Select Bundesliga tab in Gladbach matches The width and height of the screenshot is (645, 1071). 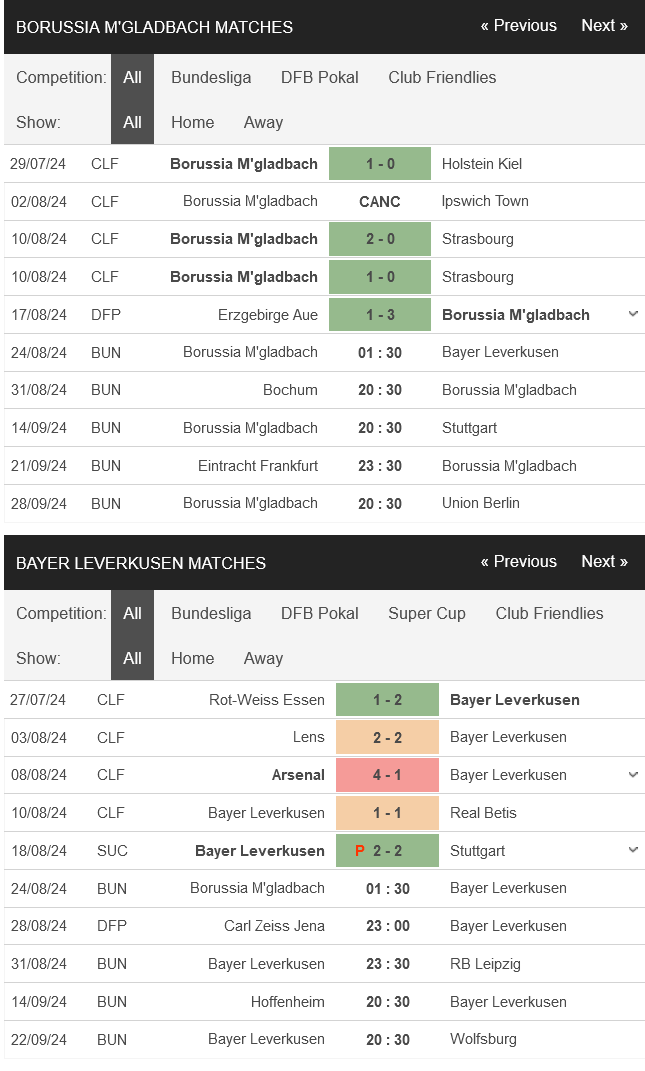(211, 77)
